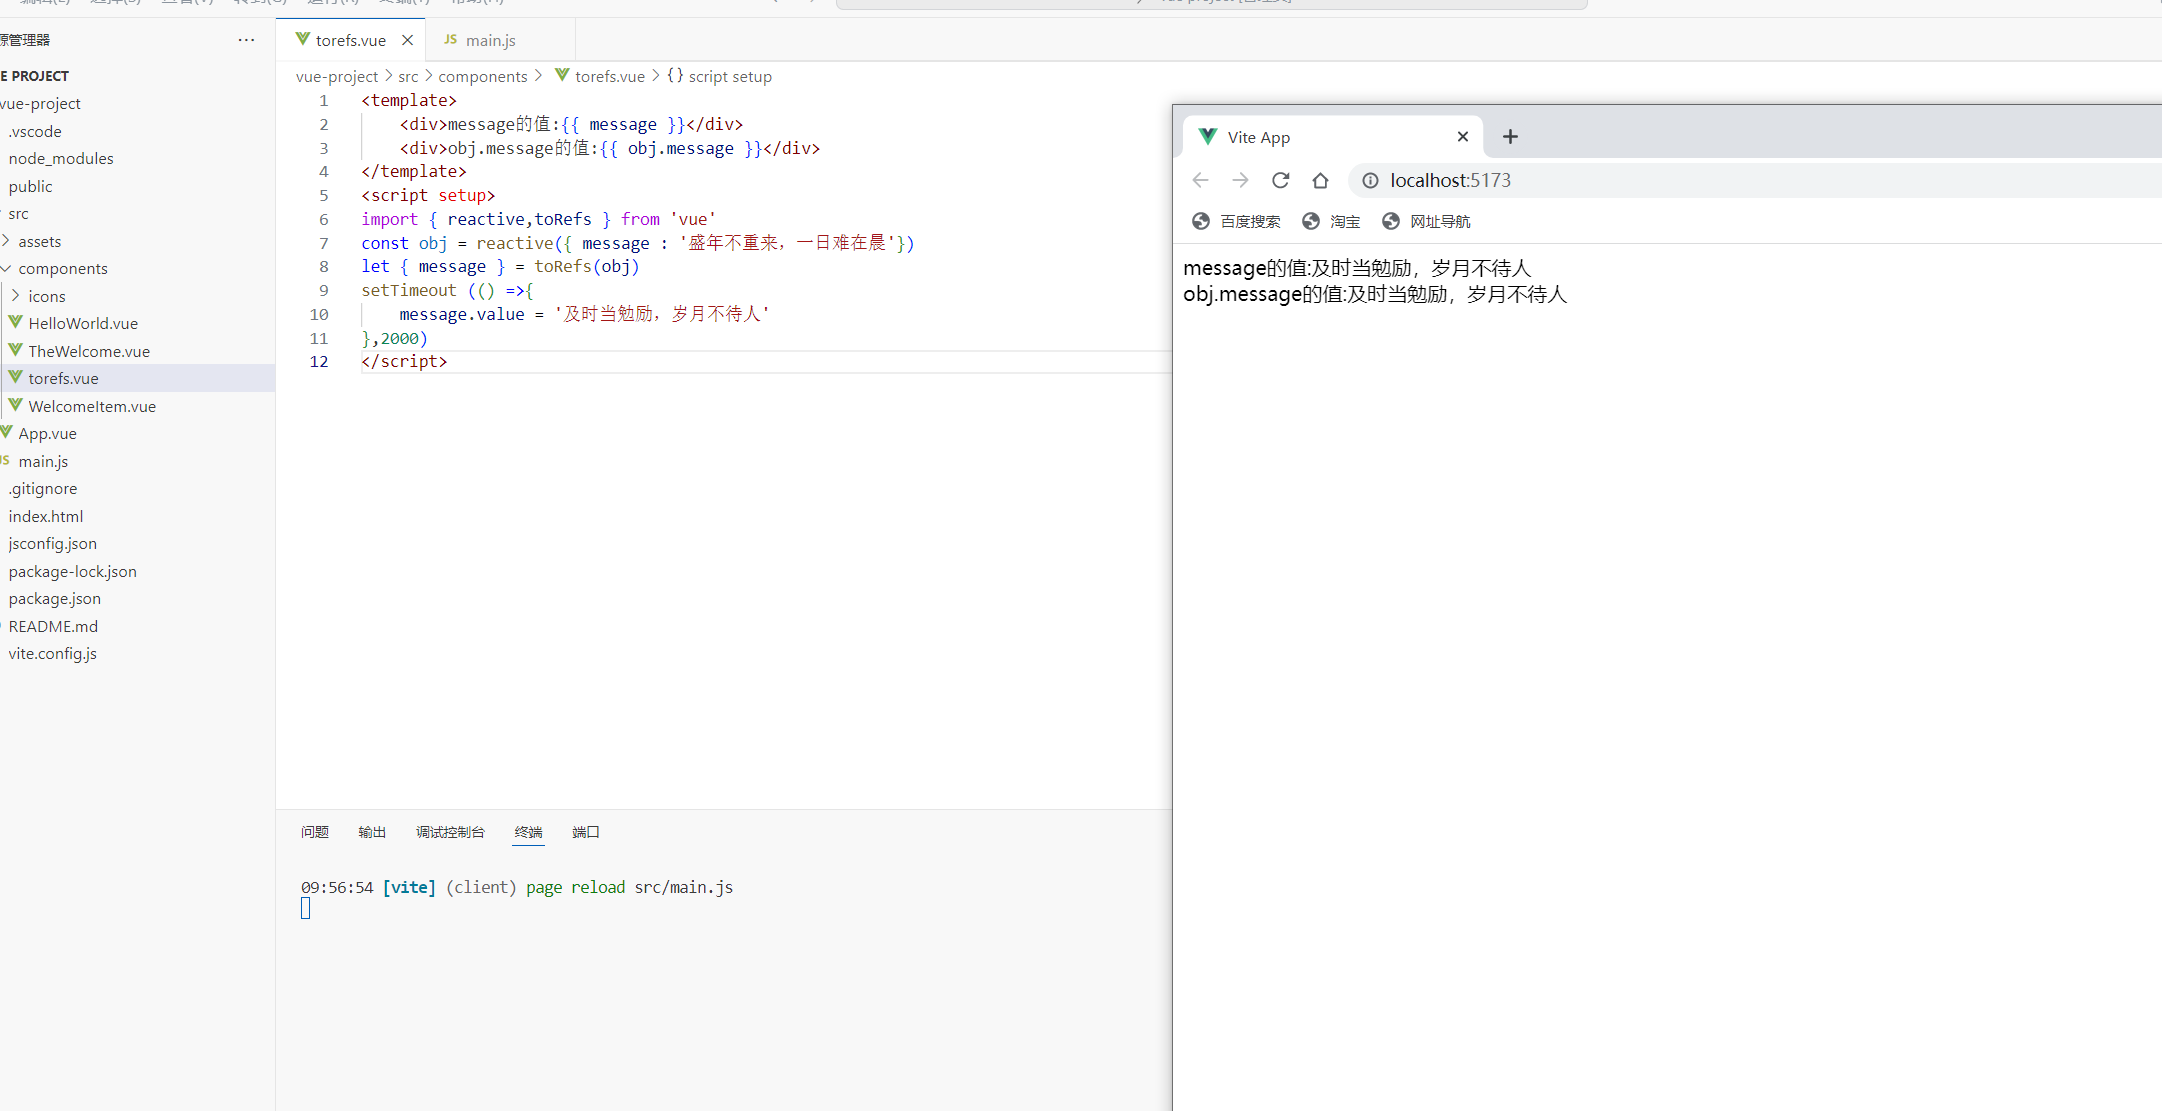
Task: Switch to the 问题 panel tab
Action: pos(315,832)
